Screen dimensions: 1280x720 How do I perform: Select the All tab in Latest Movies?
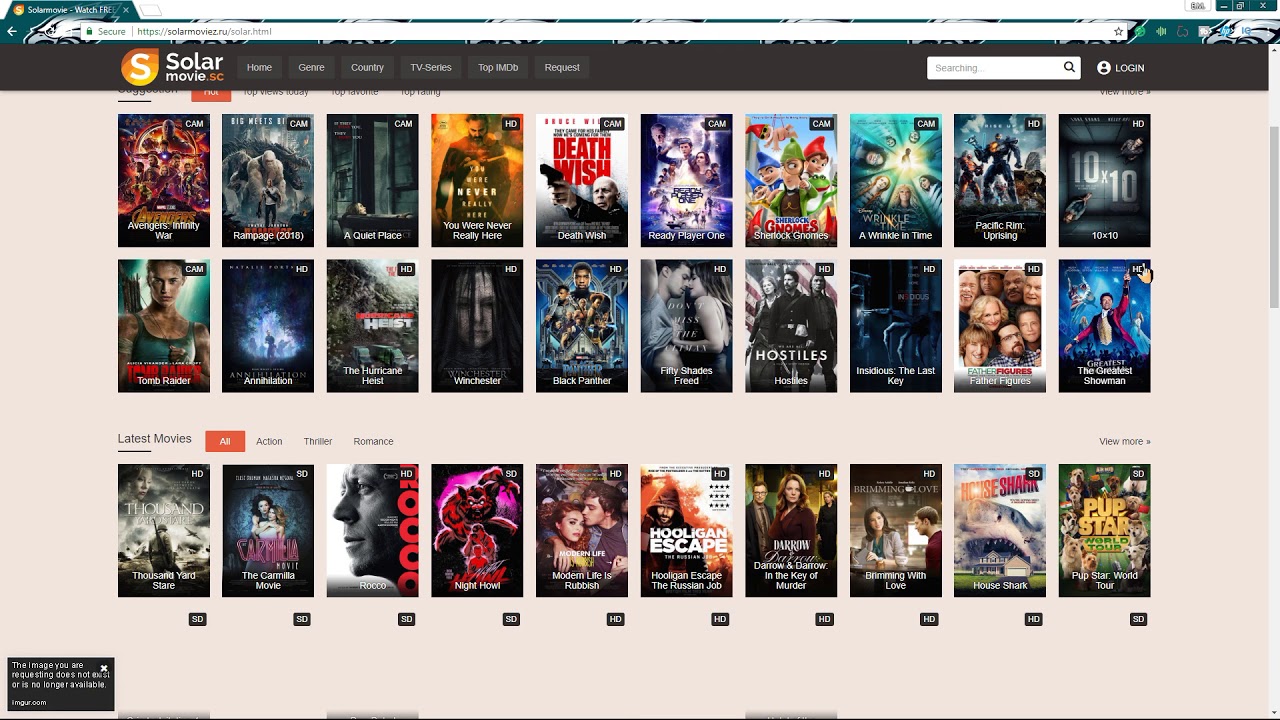coord(225,441)
